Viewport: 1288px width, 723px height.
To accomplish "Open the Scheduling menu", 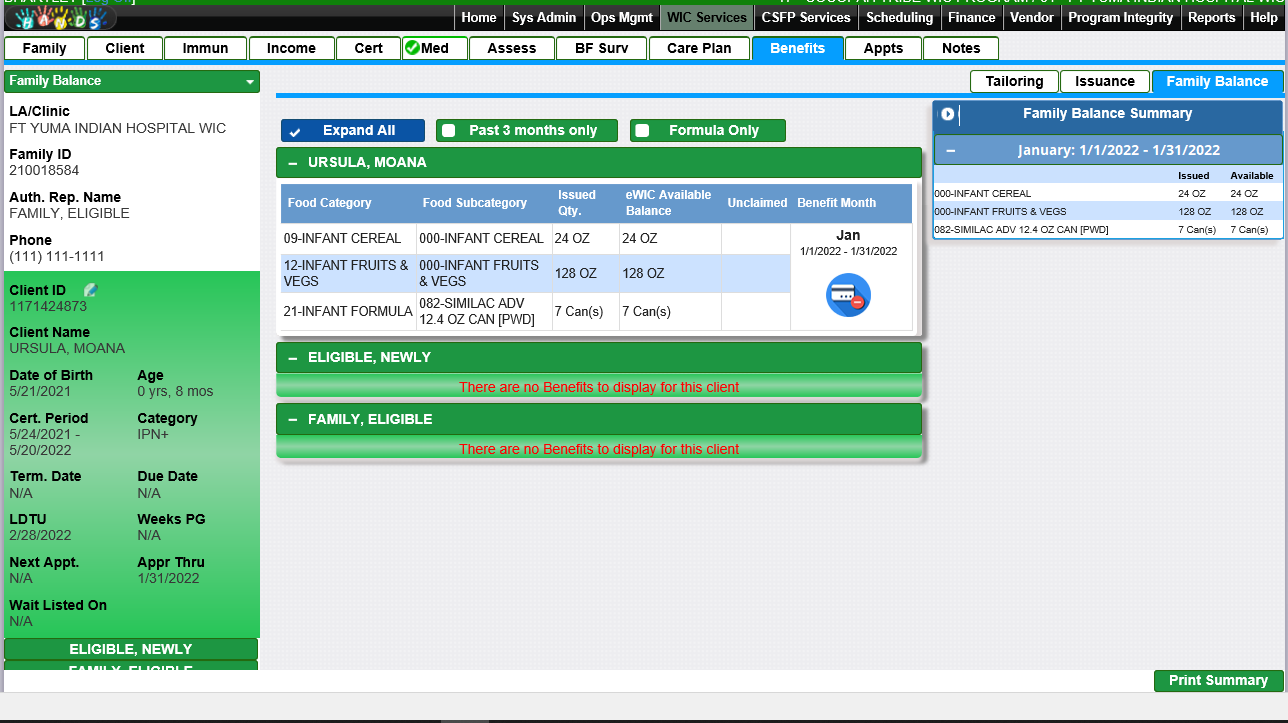I will [x=899, y=17].
